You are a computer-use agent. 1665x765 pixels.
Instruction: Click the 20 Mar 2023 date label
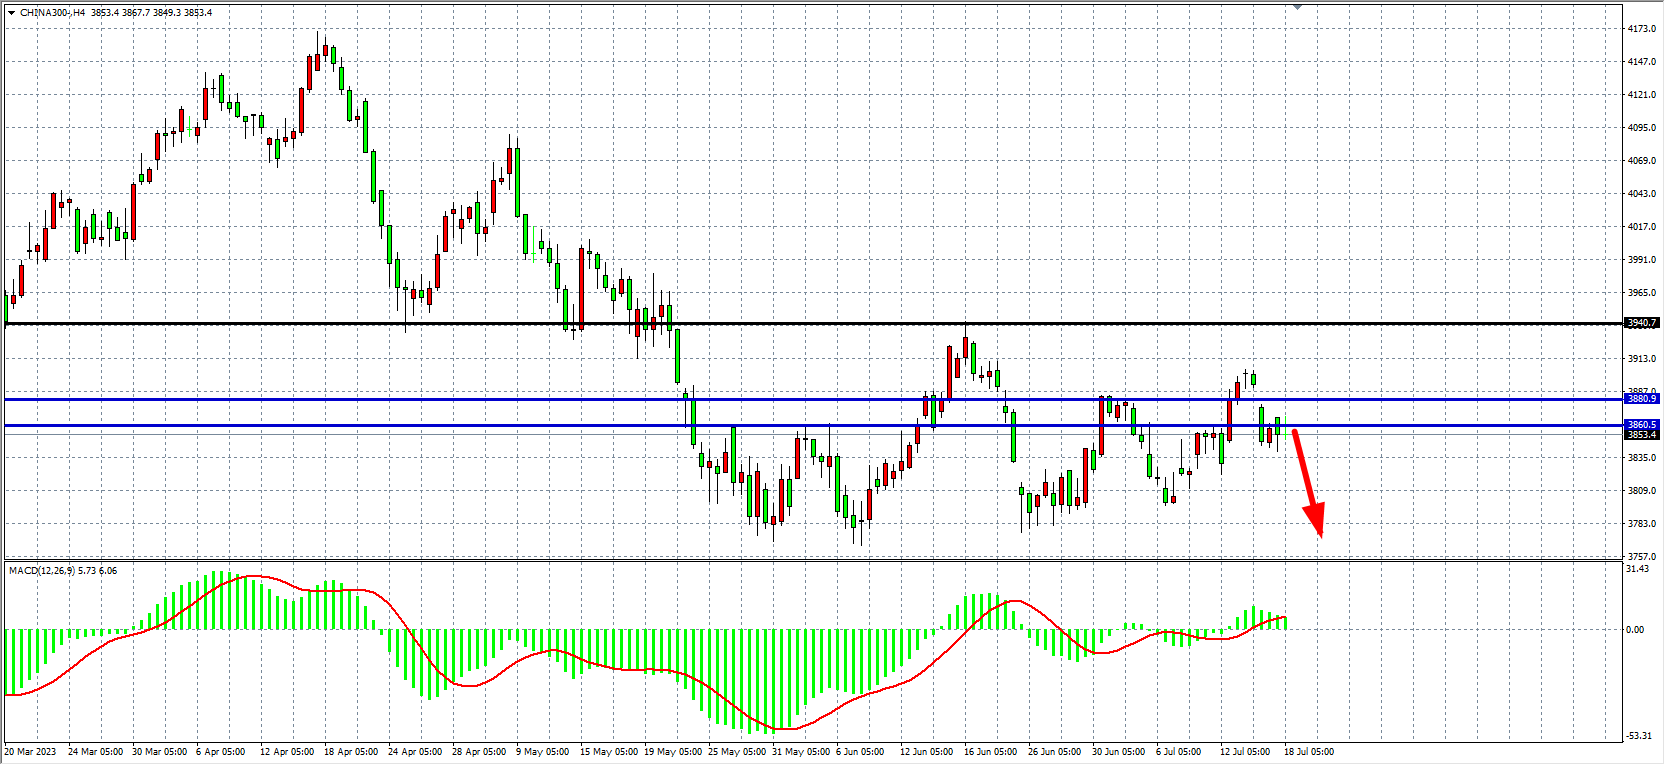pos(31,752)
